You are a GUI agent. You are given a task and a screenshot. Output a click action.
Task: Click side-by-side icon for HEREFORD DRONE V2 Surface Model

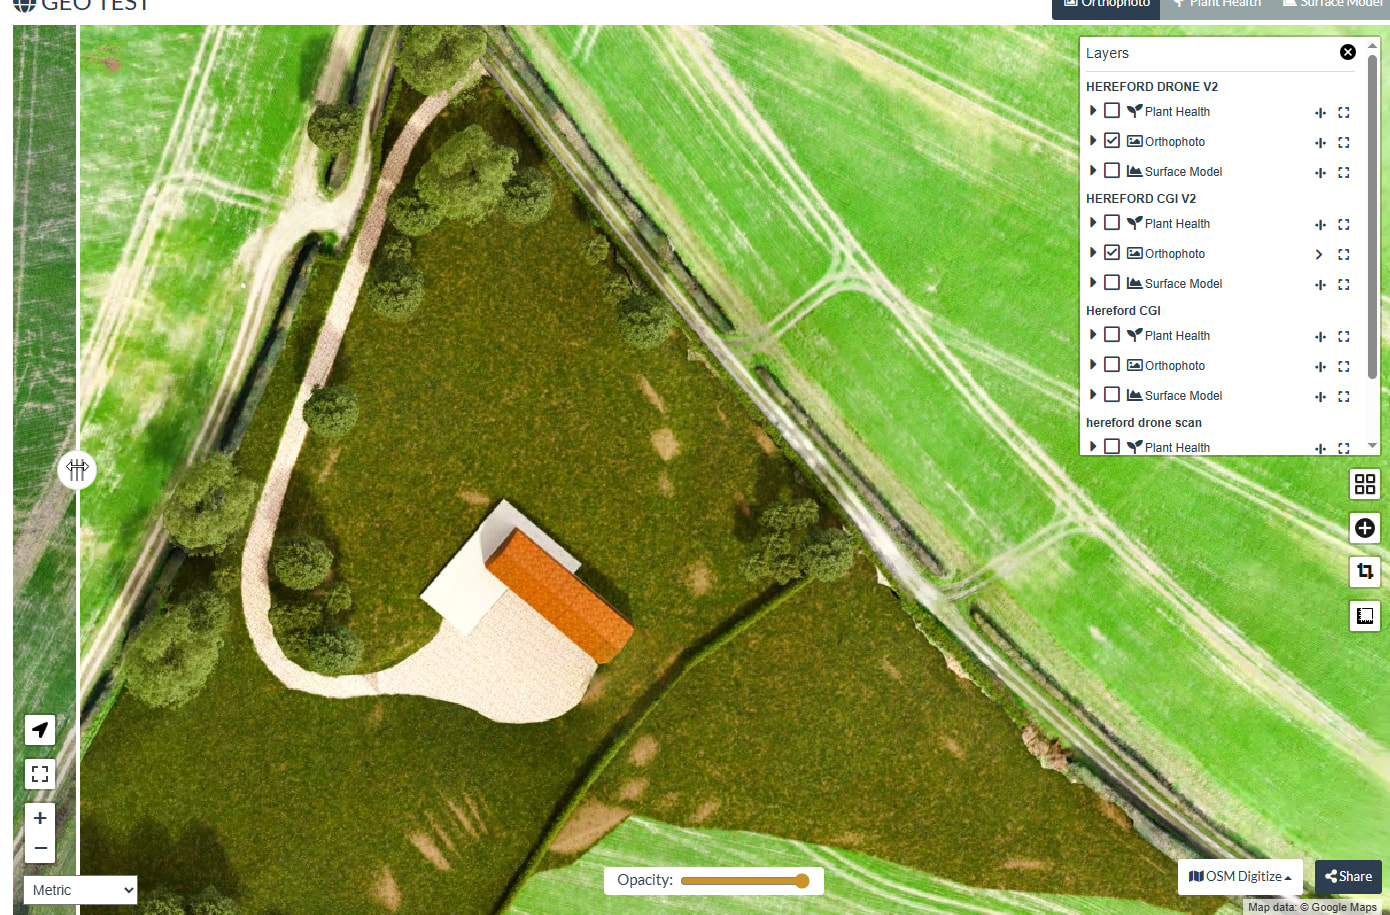click(x=1320, y=173)
